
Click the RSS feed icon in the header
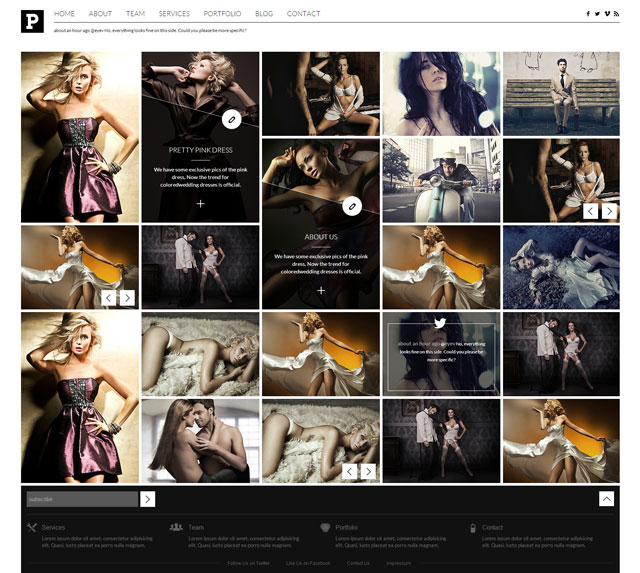(616, 14)
